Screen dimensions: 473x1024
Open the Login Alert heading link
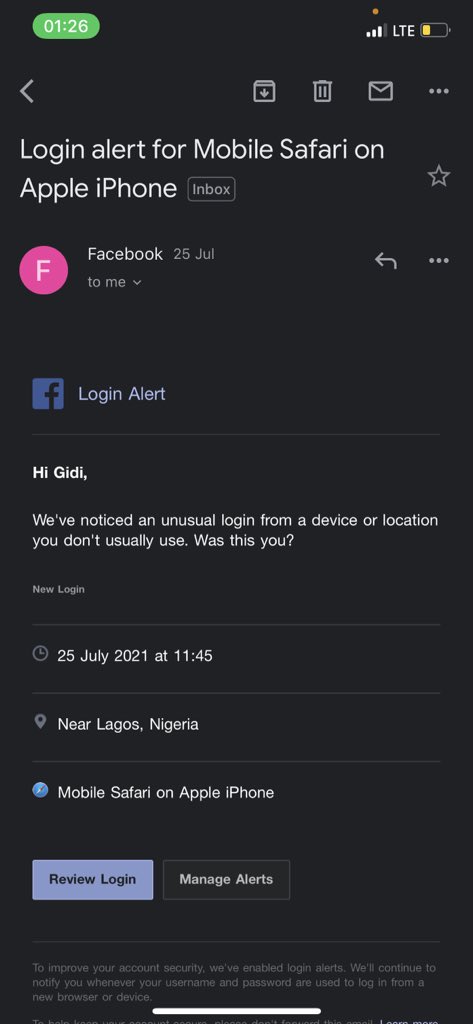pyautogui.click(x=122, y=394)
